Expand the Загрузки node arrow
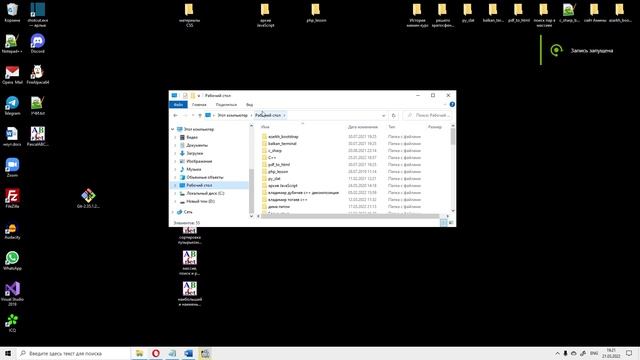This screenshot has height=360, width=640. [x=176, y=153]
